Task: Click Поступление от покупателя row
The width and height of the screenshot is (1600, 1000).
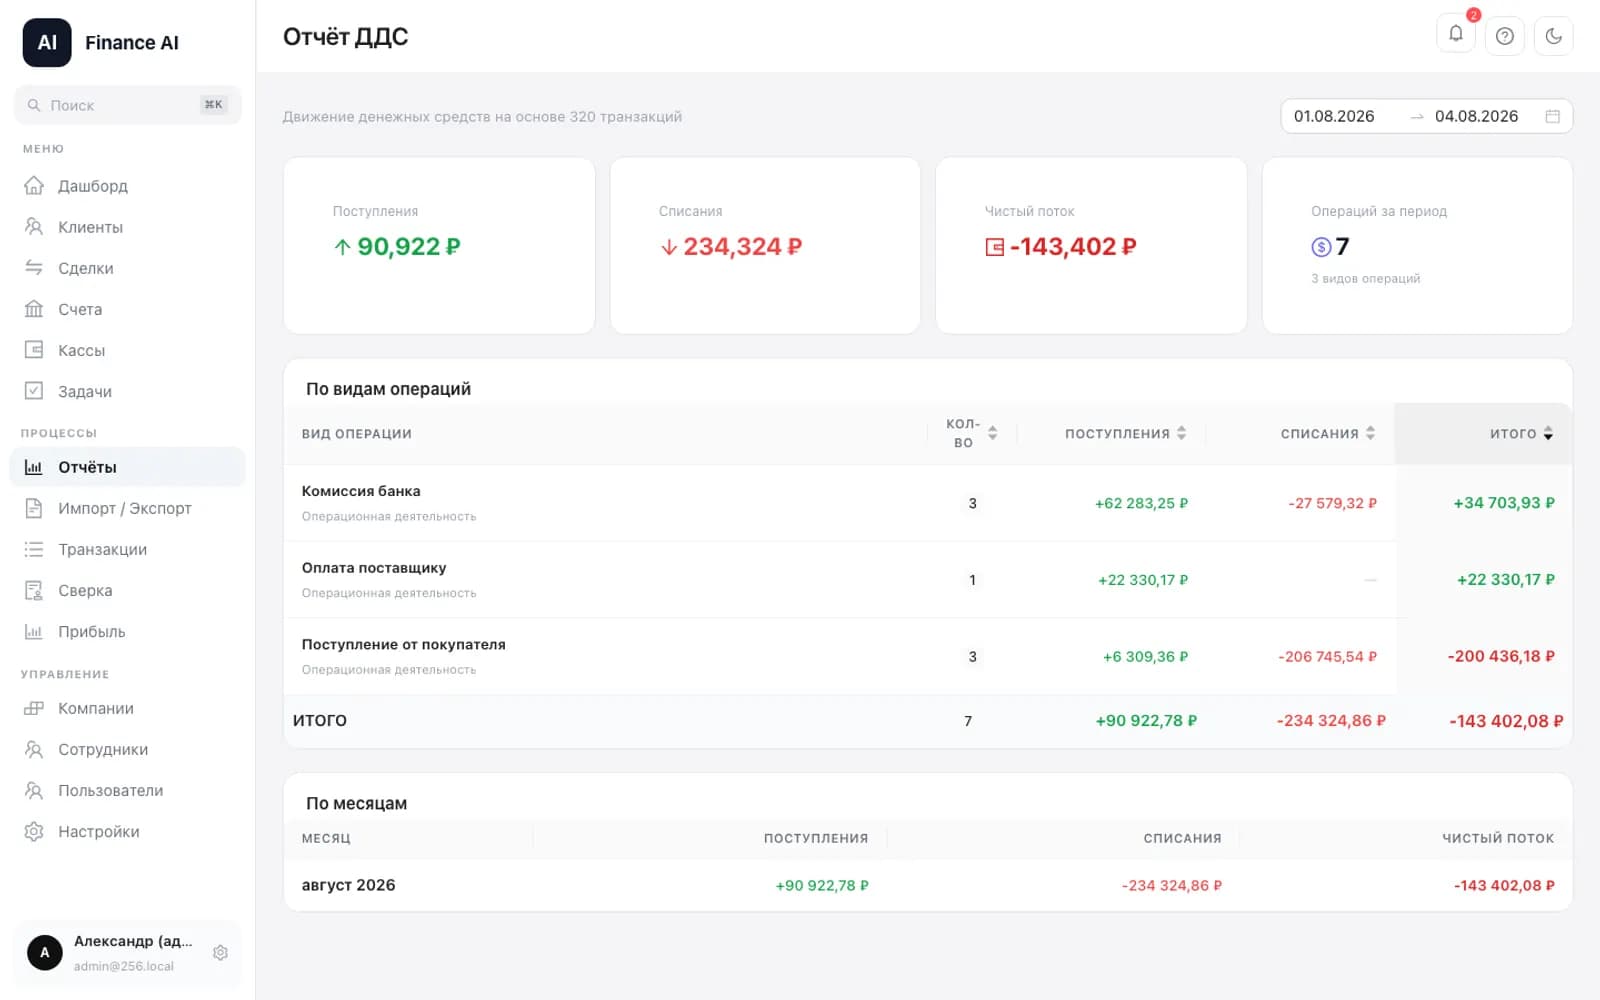Action: pyautogui.click(x=928, y=657)
